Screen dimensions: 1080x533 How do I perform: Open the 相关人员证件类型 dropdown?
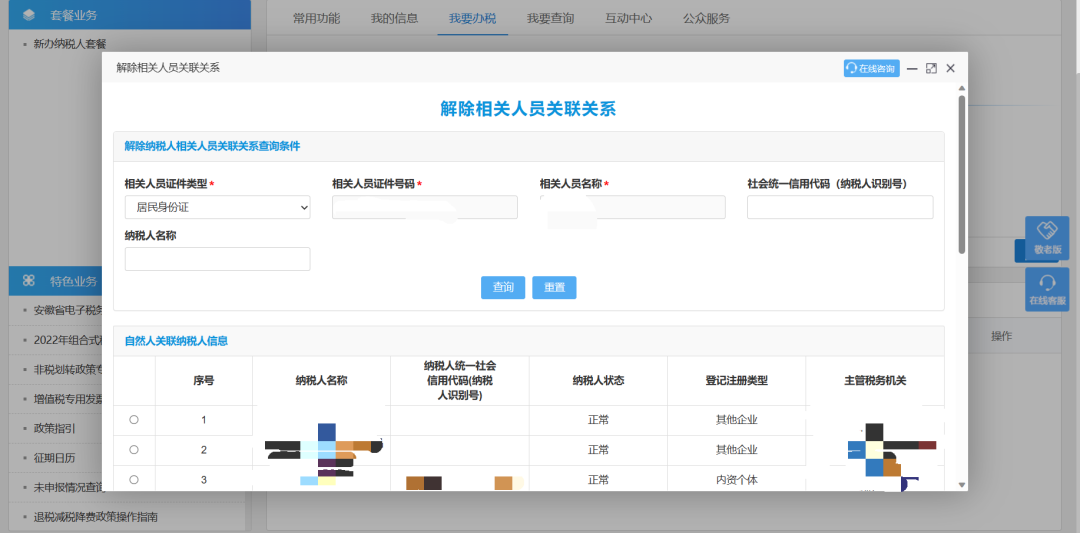(x=217, y=207)
